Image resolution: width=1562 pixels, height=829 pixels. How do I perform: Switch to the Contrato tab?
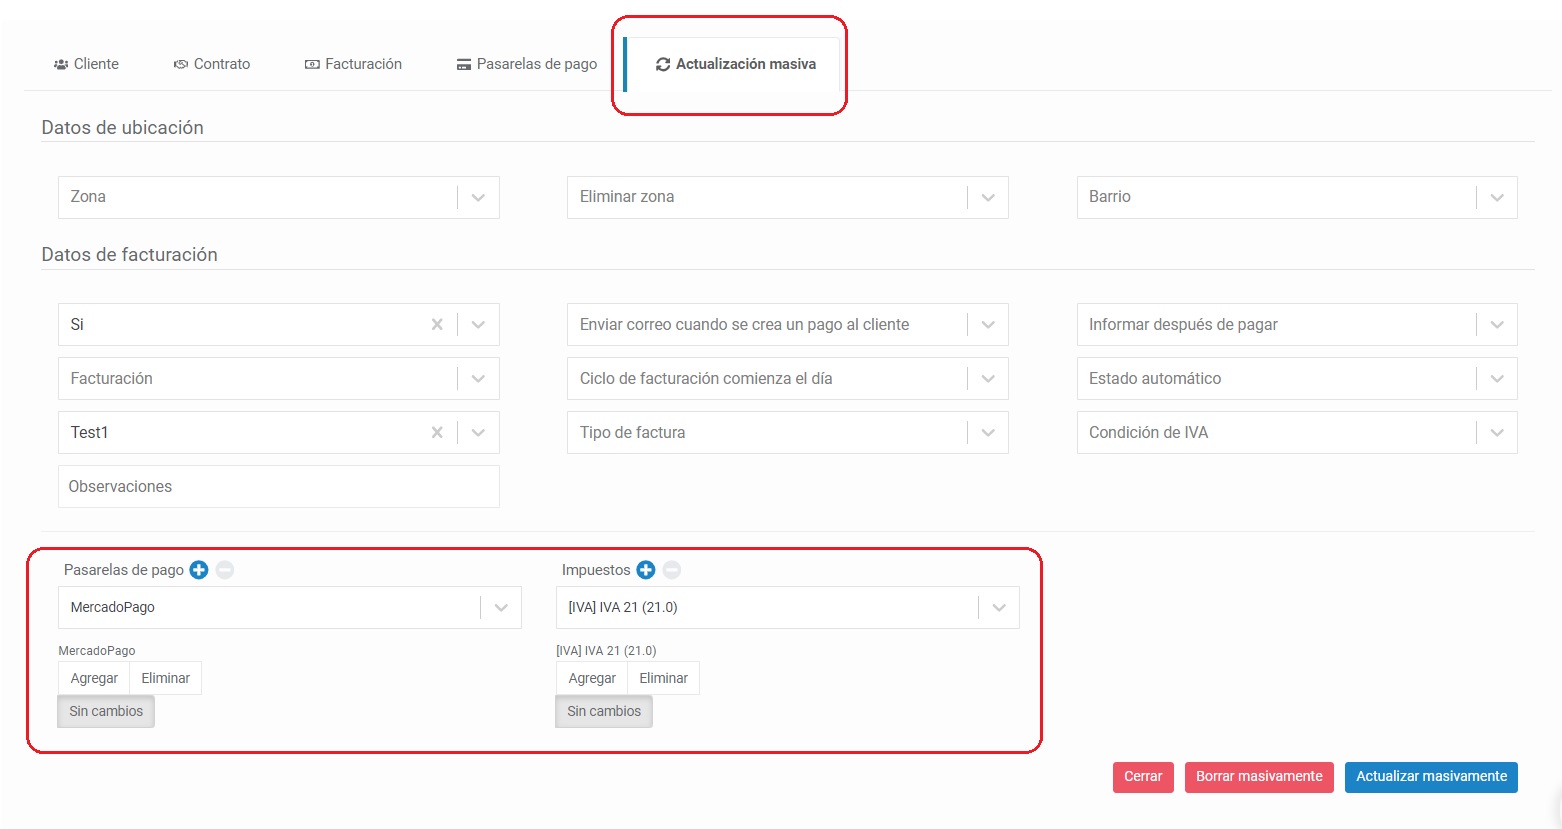(212, 64)
